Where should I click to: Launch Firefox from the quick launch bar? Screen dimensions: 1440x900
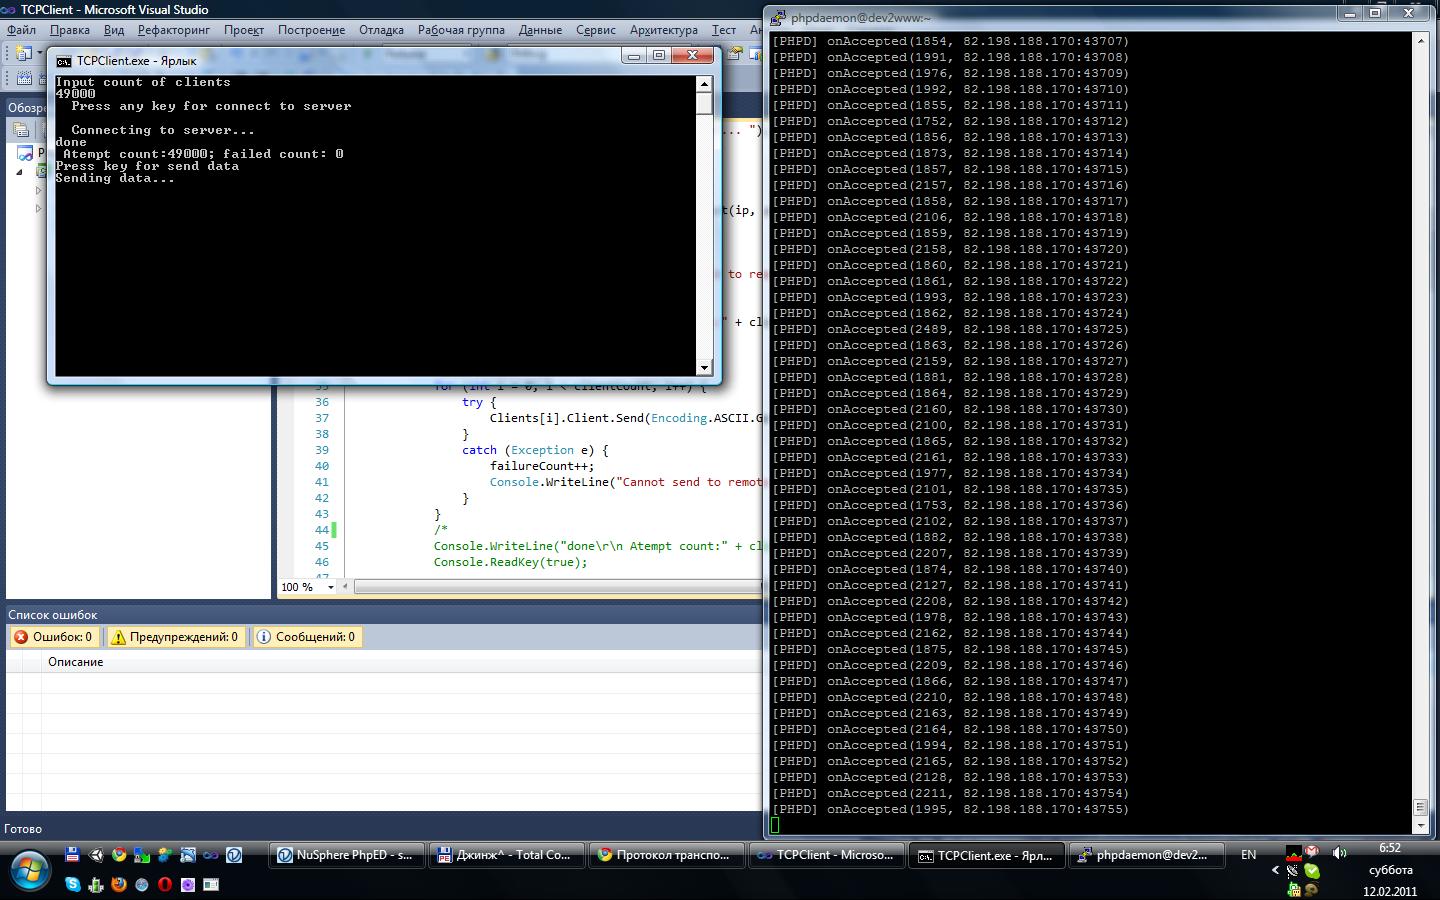(119, 884)
